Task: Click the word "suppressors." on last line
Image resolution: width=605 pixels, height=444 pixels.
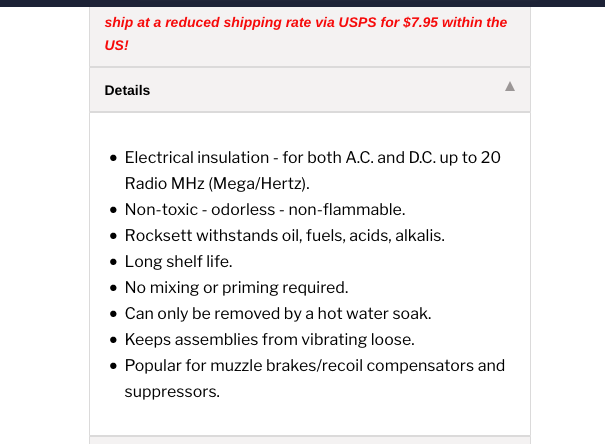Action: coord(172,392)
